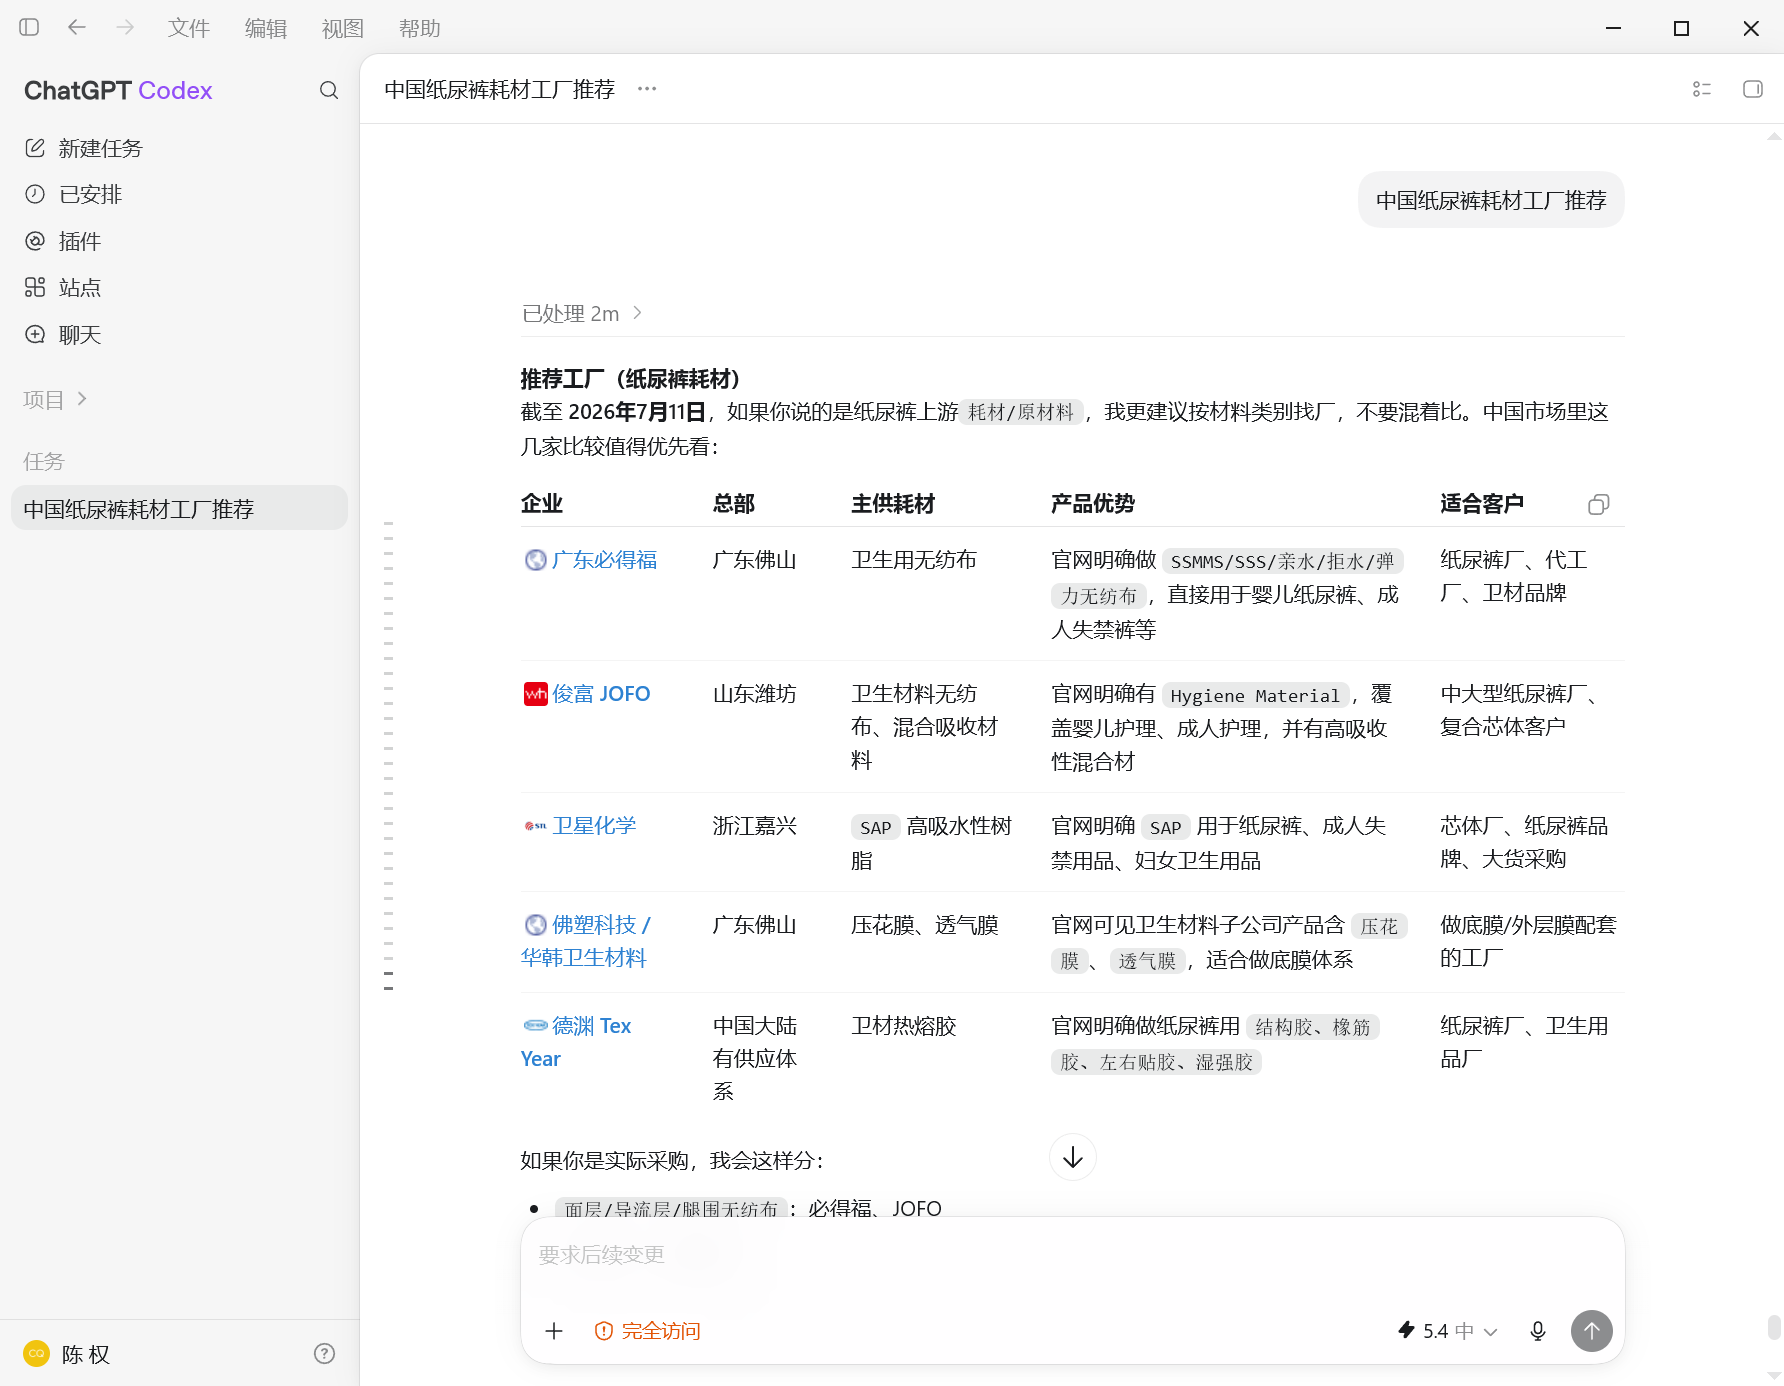Open the 佛塑科技 / 华韩卫生材料 link
Image resolution: width=1784 pixels, height=1386 pixels.
click(586, 941)
